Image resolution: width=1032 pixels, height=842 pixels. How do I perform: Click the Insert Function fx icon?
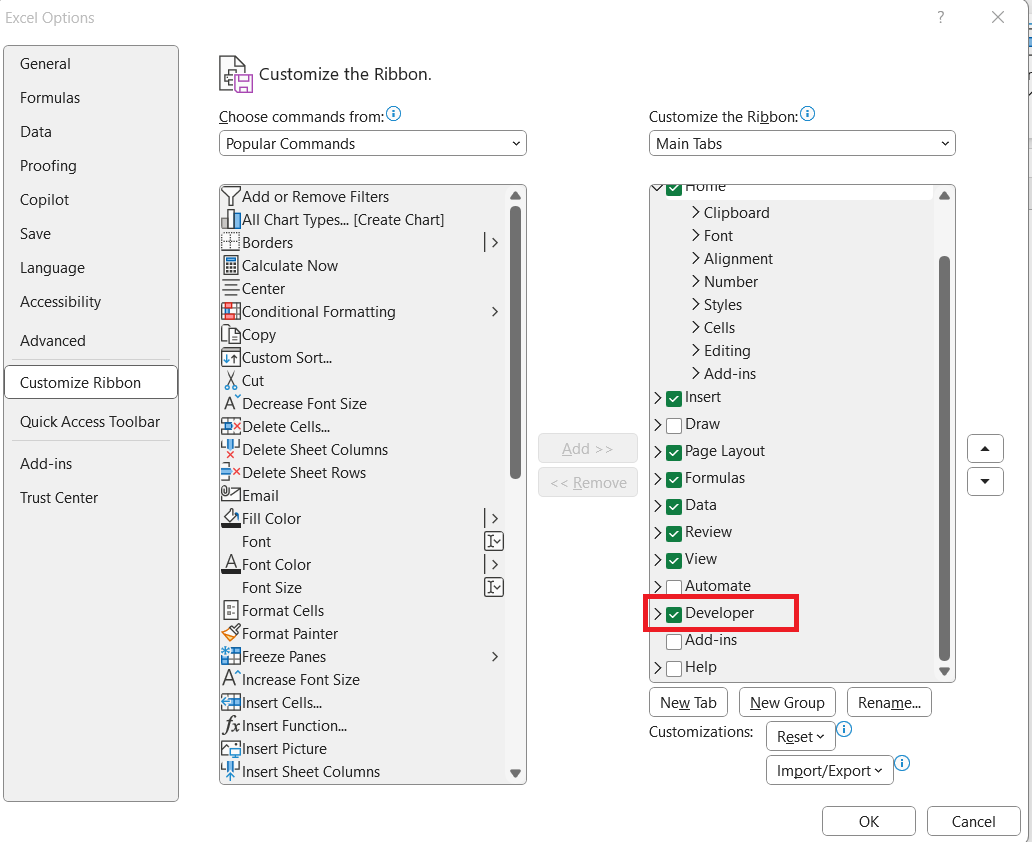pyautogui.click(x=231, y=725)
